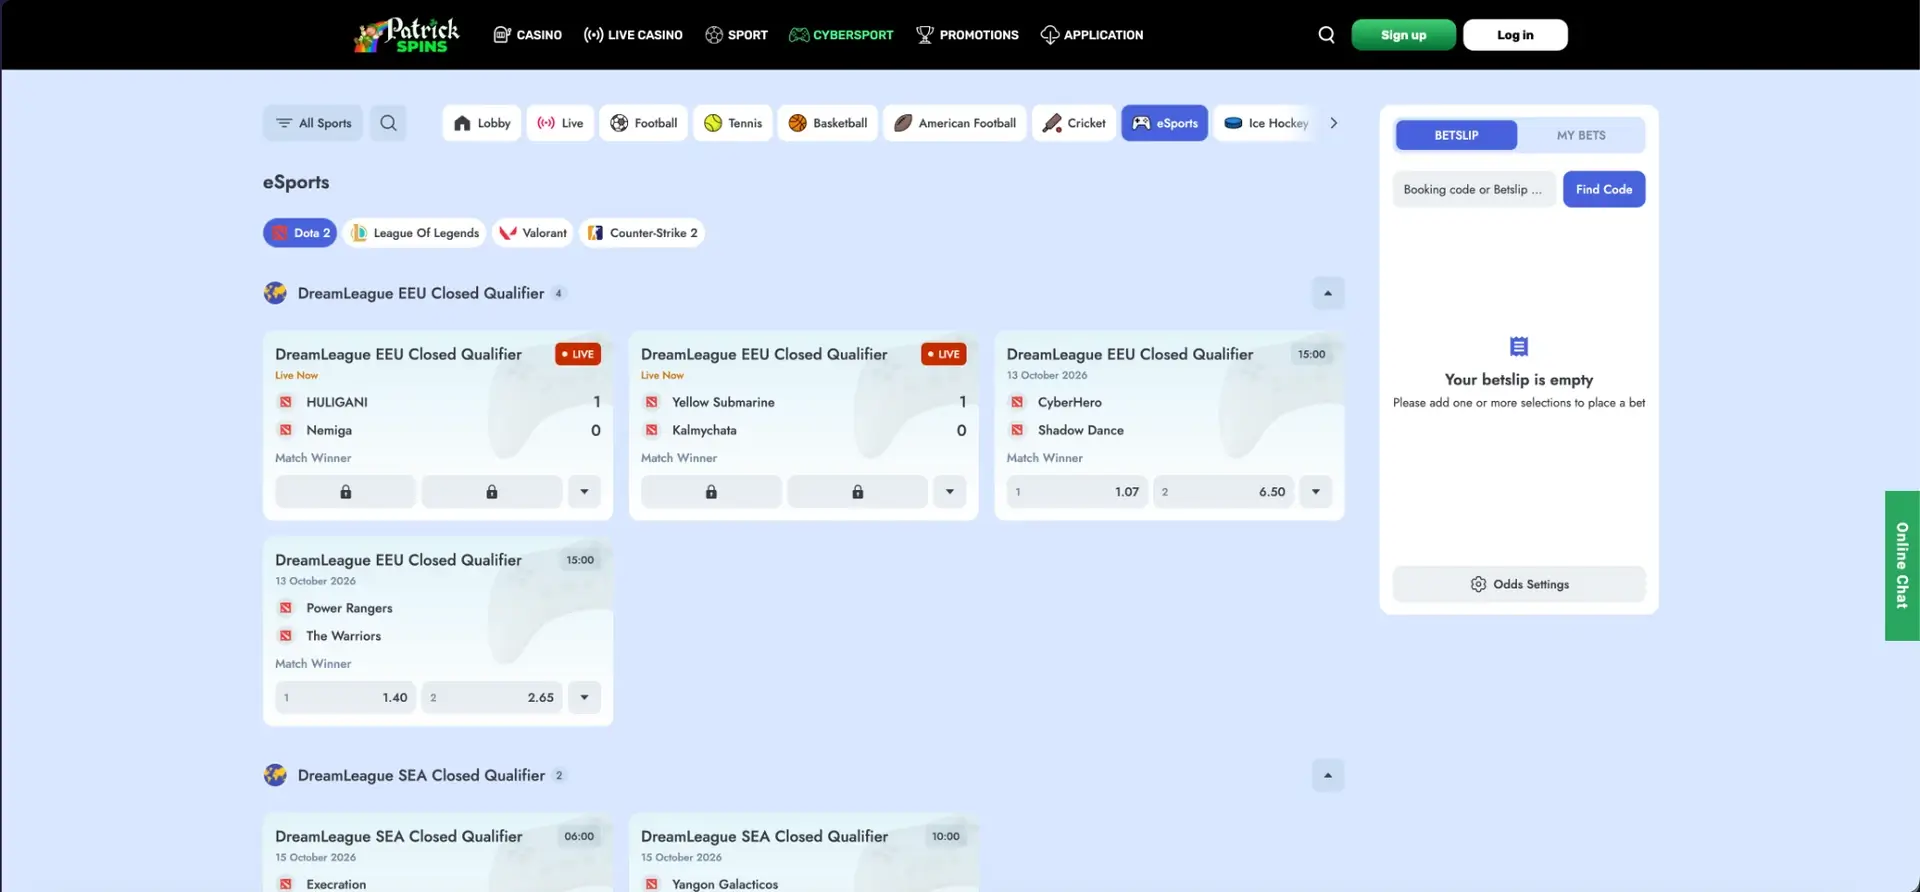
Task: Open the CASINO menu item
Action: [x=528, y=35]
